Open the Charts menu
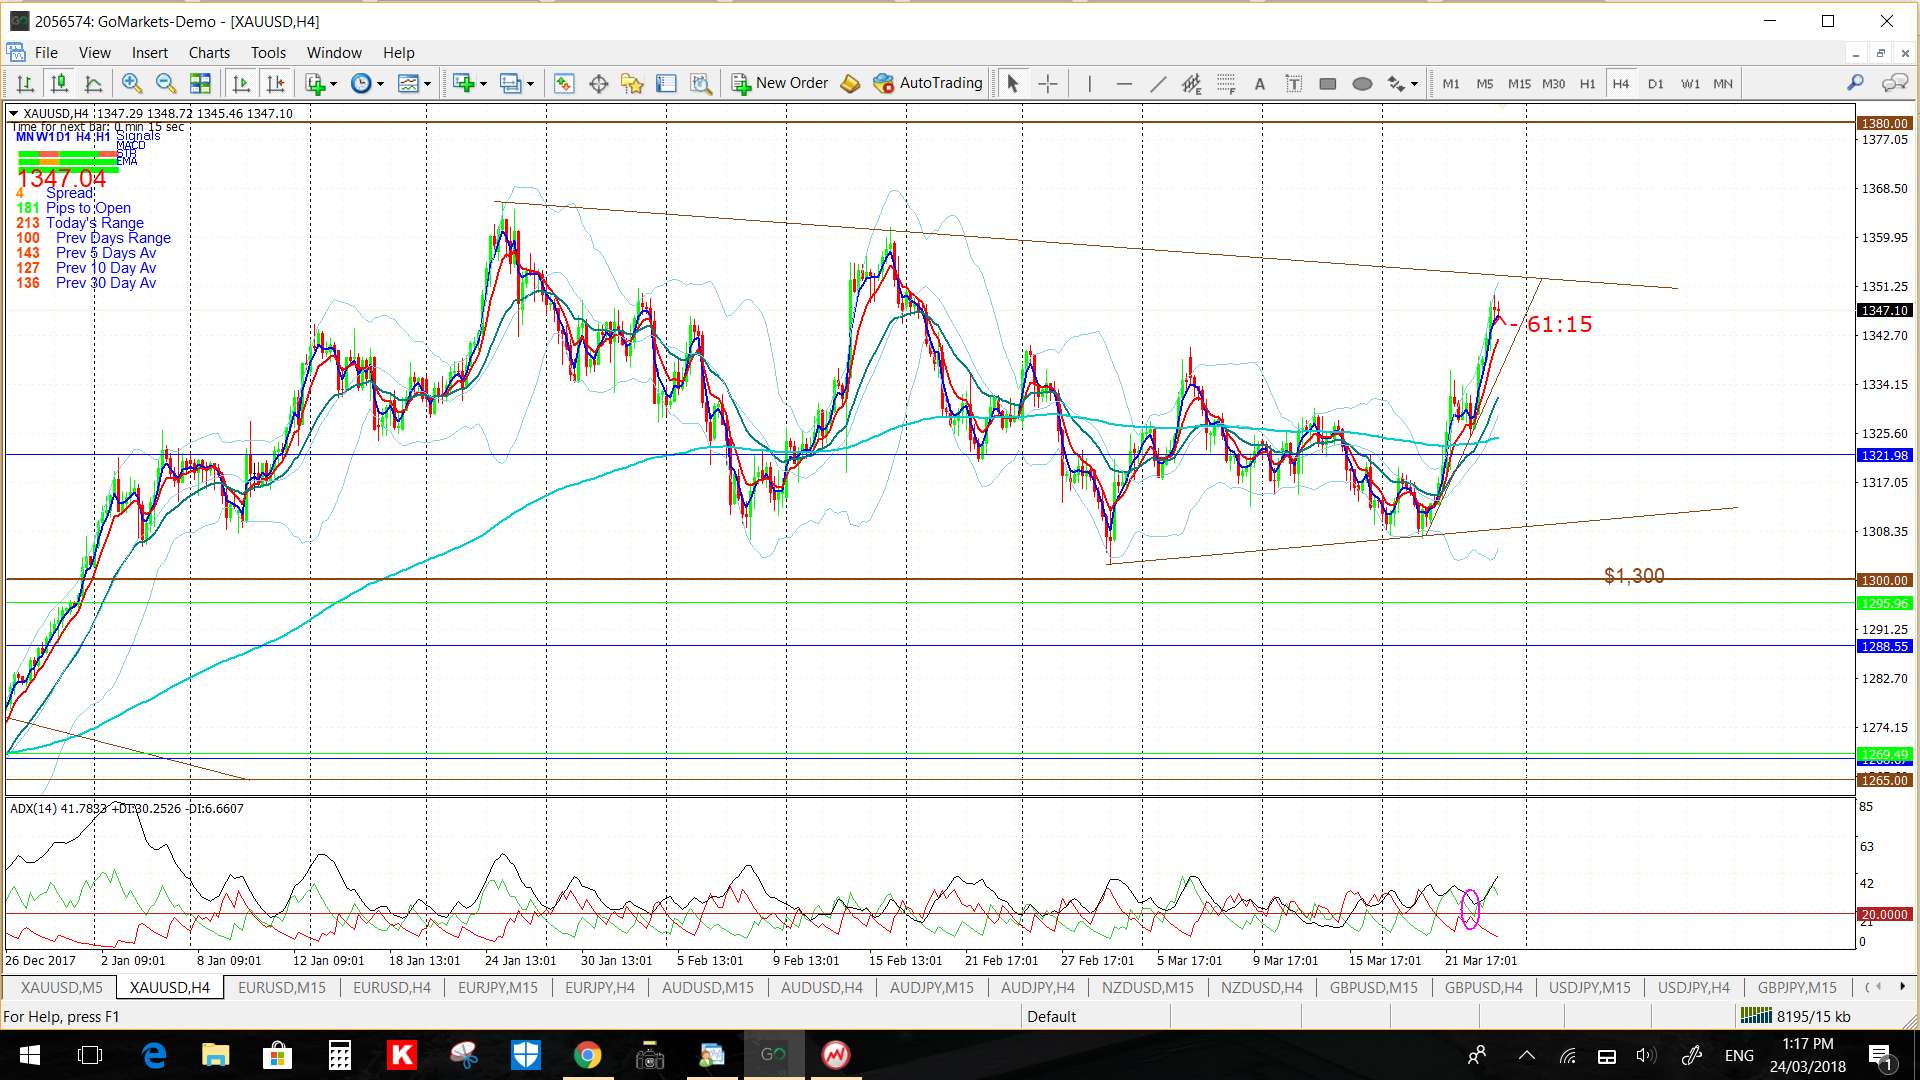The height and width of the screenshot is (1080, 1920). pyautogui.click(x=209, y=53)
